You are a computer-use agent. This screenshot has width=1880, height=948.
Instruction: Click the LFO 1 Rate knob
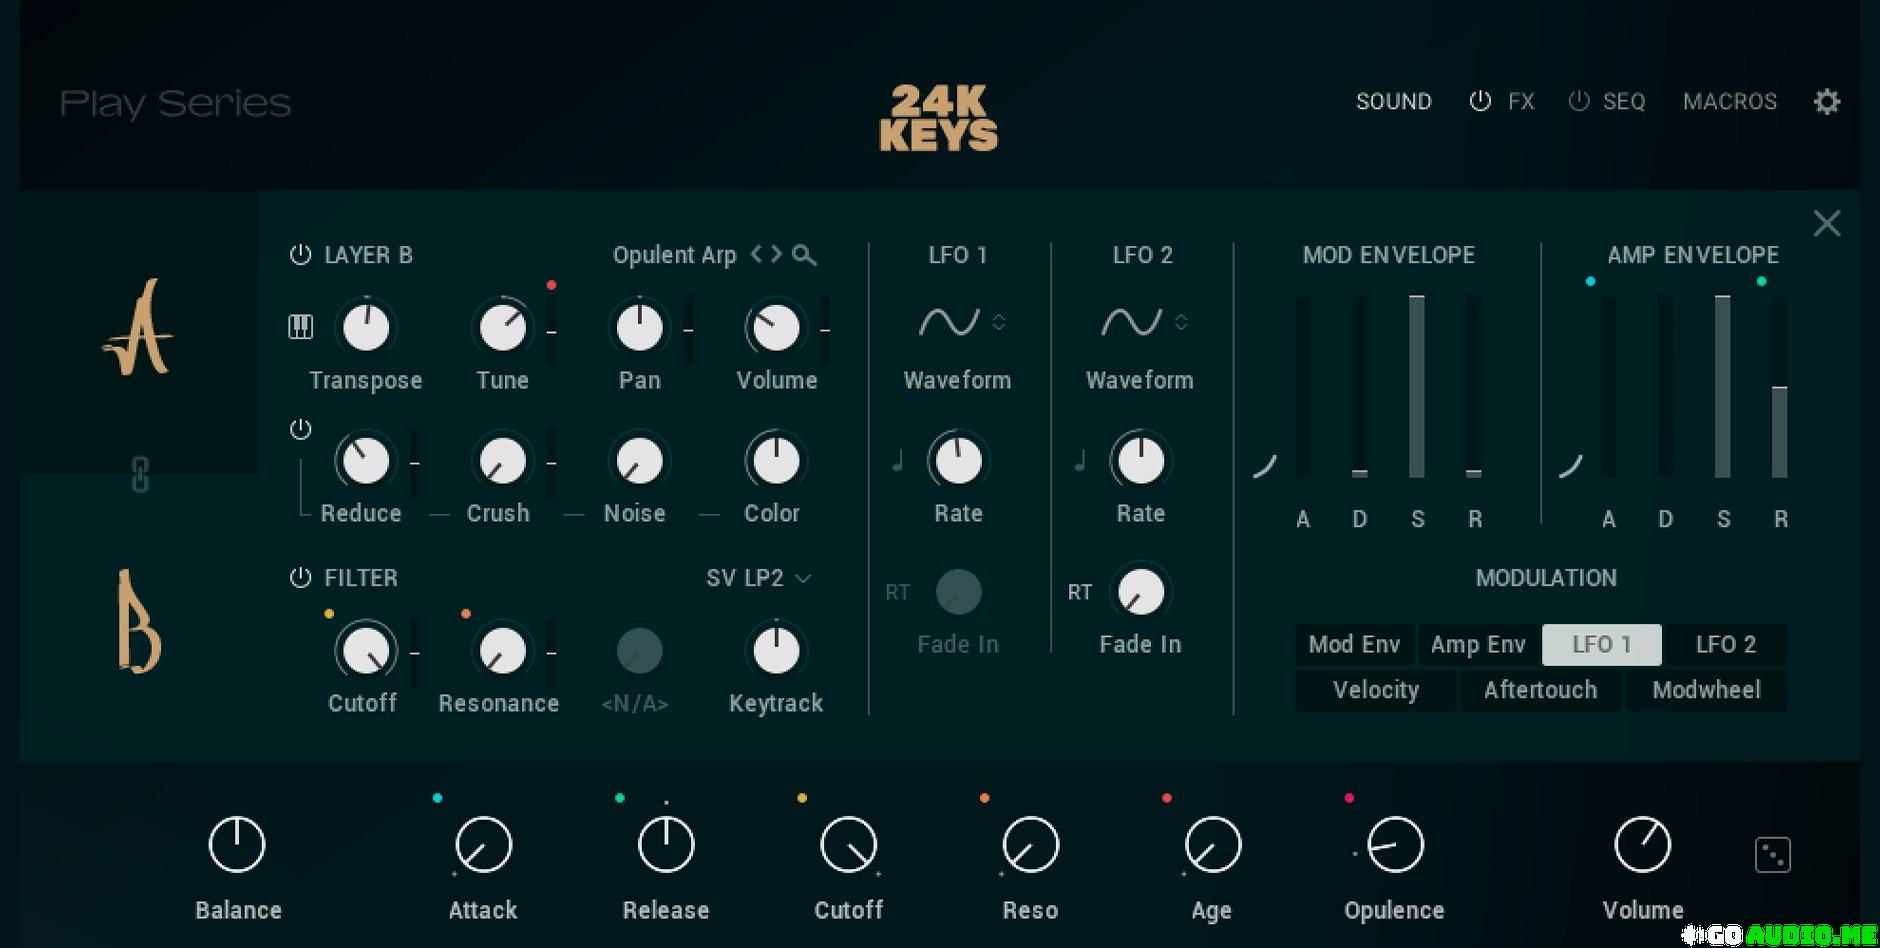pos(958,461)
